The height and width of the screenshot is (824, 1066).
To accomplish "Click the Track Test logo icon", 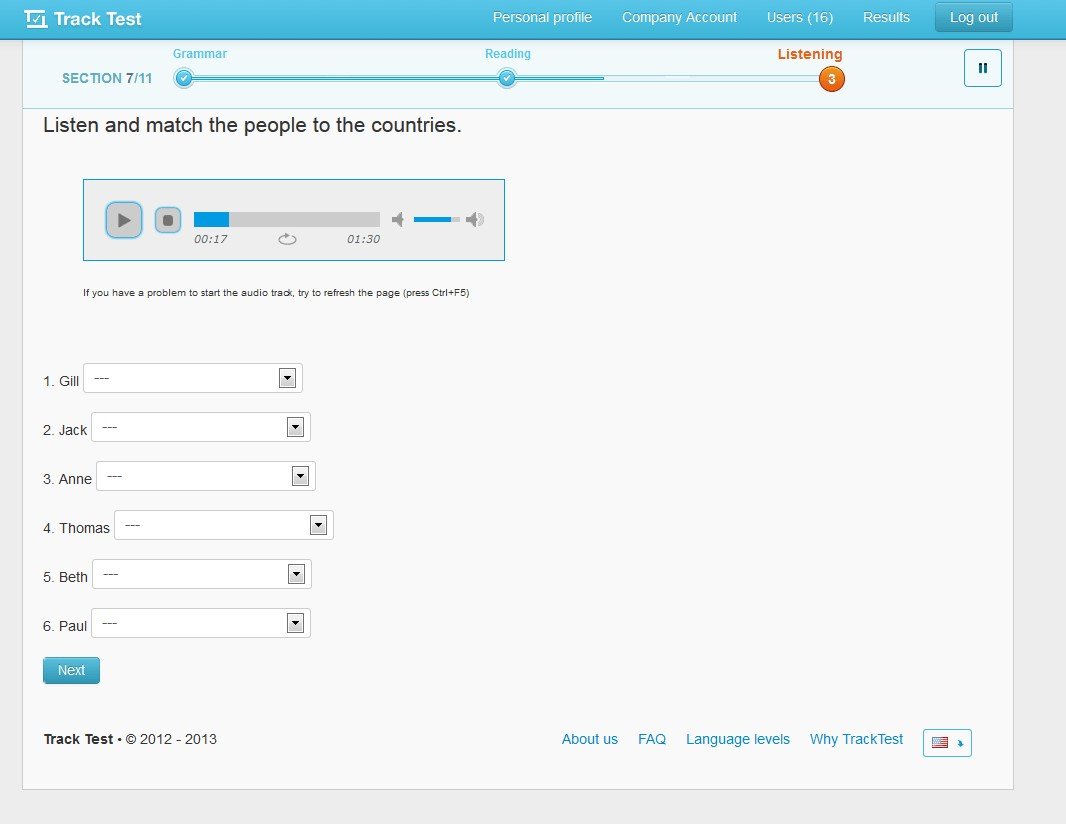I will [x=36, y=18].
